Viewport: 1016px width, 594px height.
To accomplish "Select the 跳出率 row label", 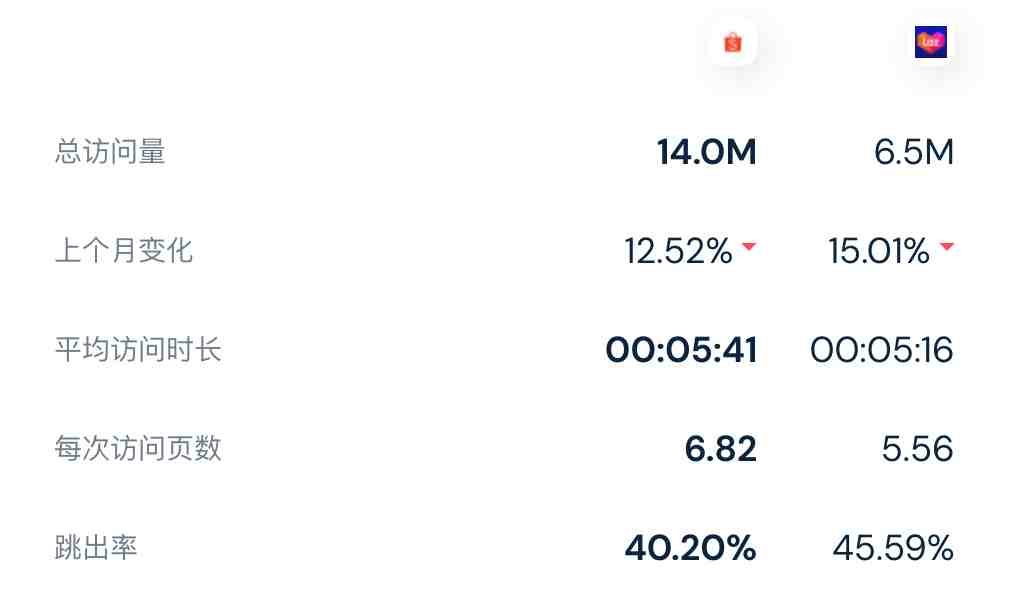I will [x=96, y=547].
